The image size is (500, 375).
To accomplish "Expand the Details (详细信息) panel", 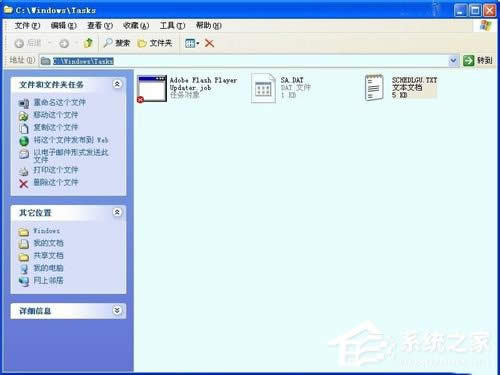I will (117, 310).
